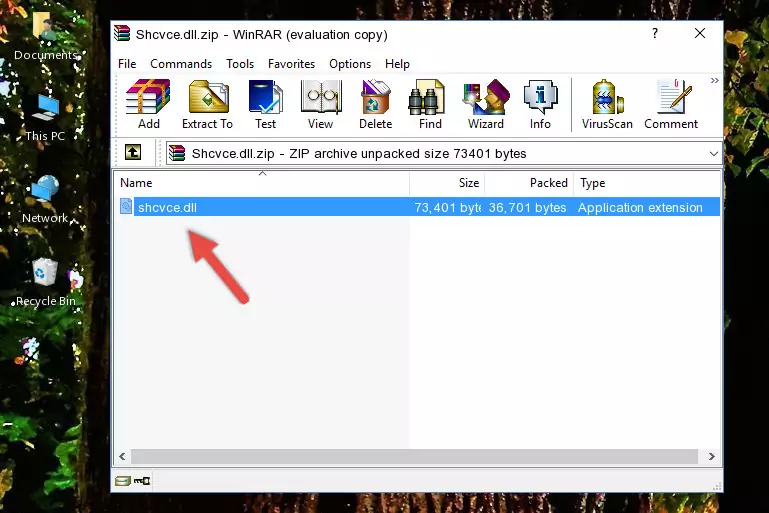Open the archive path dropdown

pyautogui.click(x=714, y=154)
